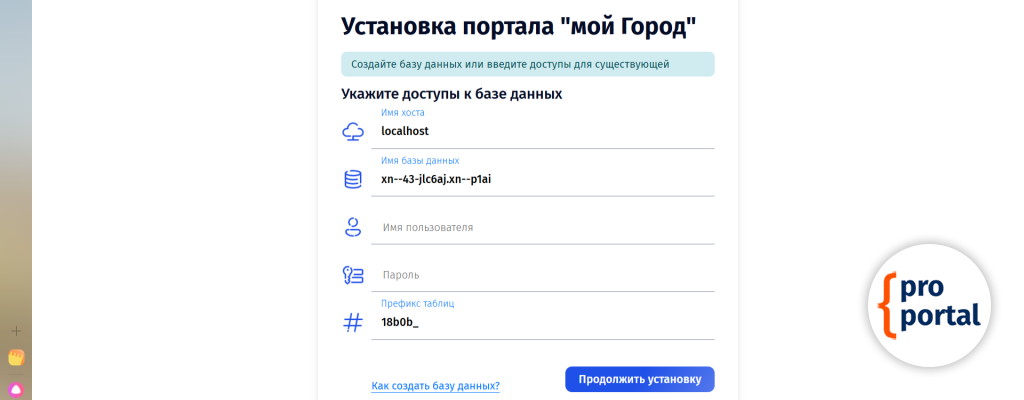
Task: Click the Установка портала "мой Город" heading
Action: tap(518, 26)
